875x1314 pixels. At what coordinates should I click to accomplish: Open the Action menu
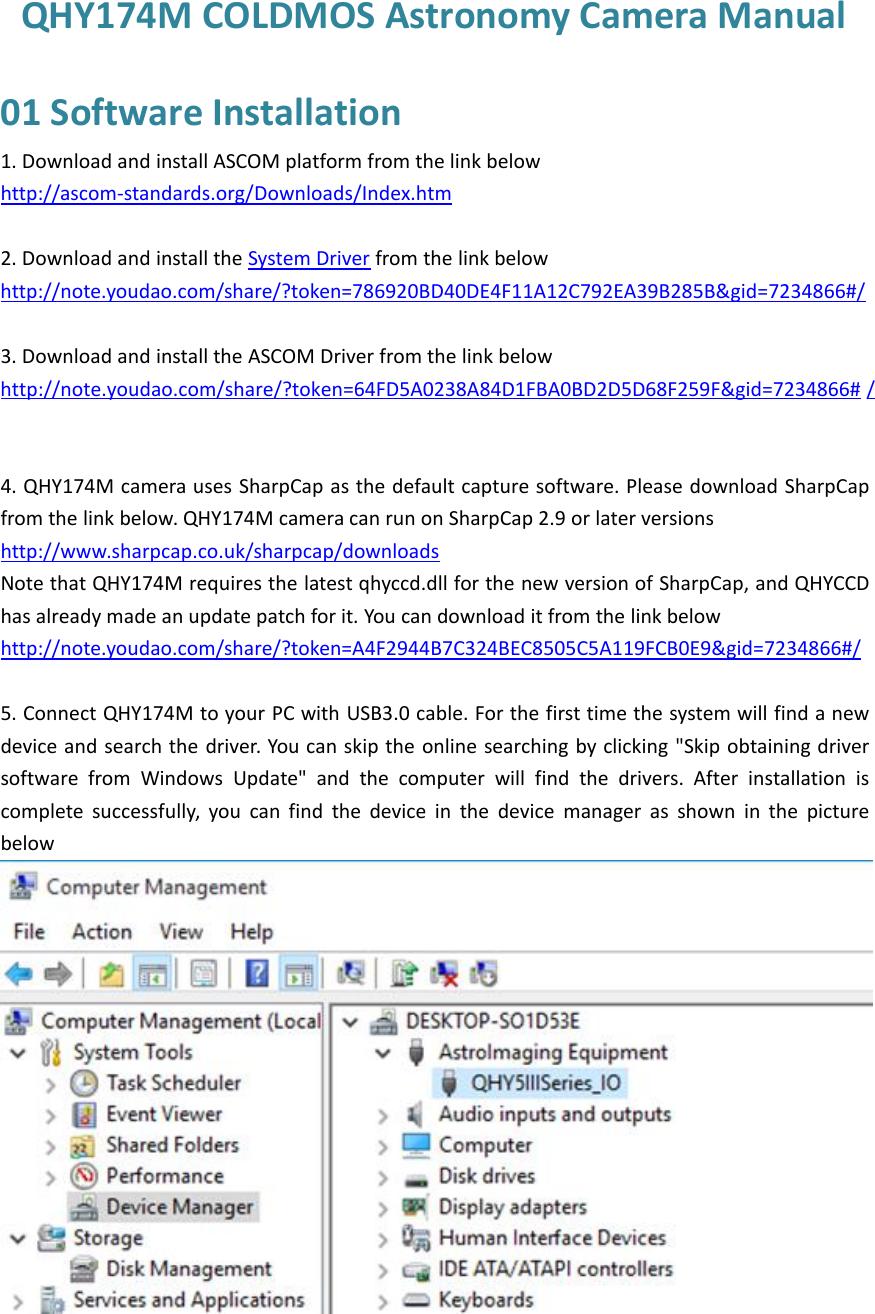tap(101, 931)
